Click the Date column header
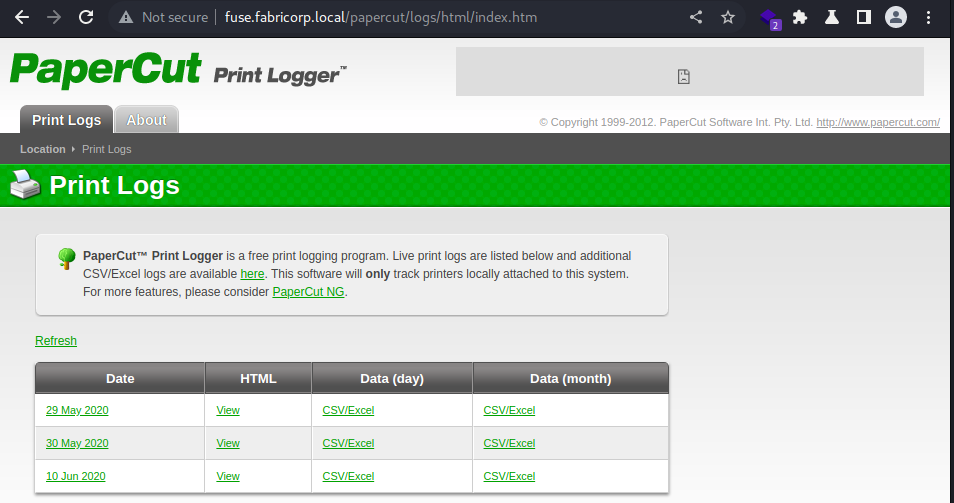Screen dimensions: 954x503 click(120, 378)
